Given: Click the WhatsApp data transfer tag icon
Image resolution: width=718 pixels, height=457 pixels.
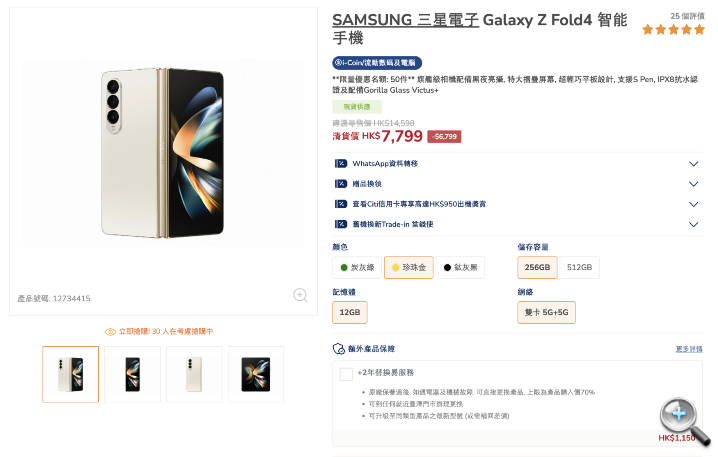Looking at the screenshot, I should pos(340,164).
